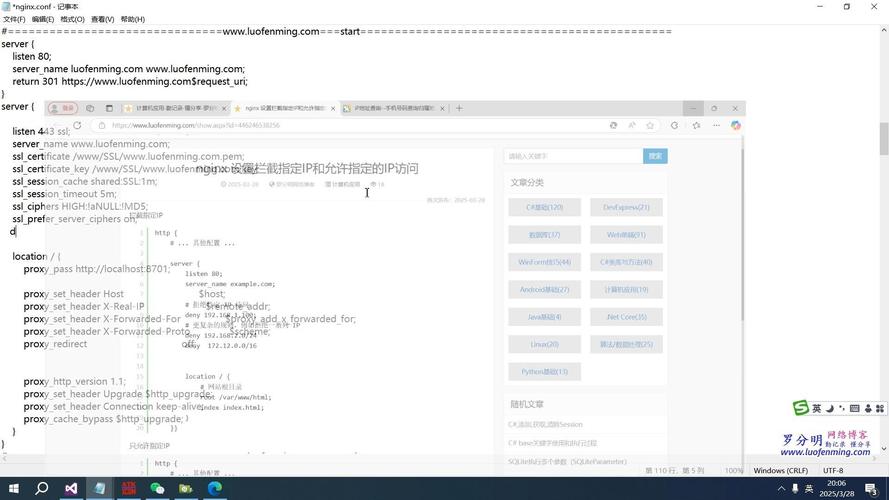Click the Notepad scroll down arrow
This screenshot has width=889, height=500.
(884, 448)
